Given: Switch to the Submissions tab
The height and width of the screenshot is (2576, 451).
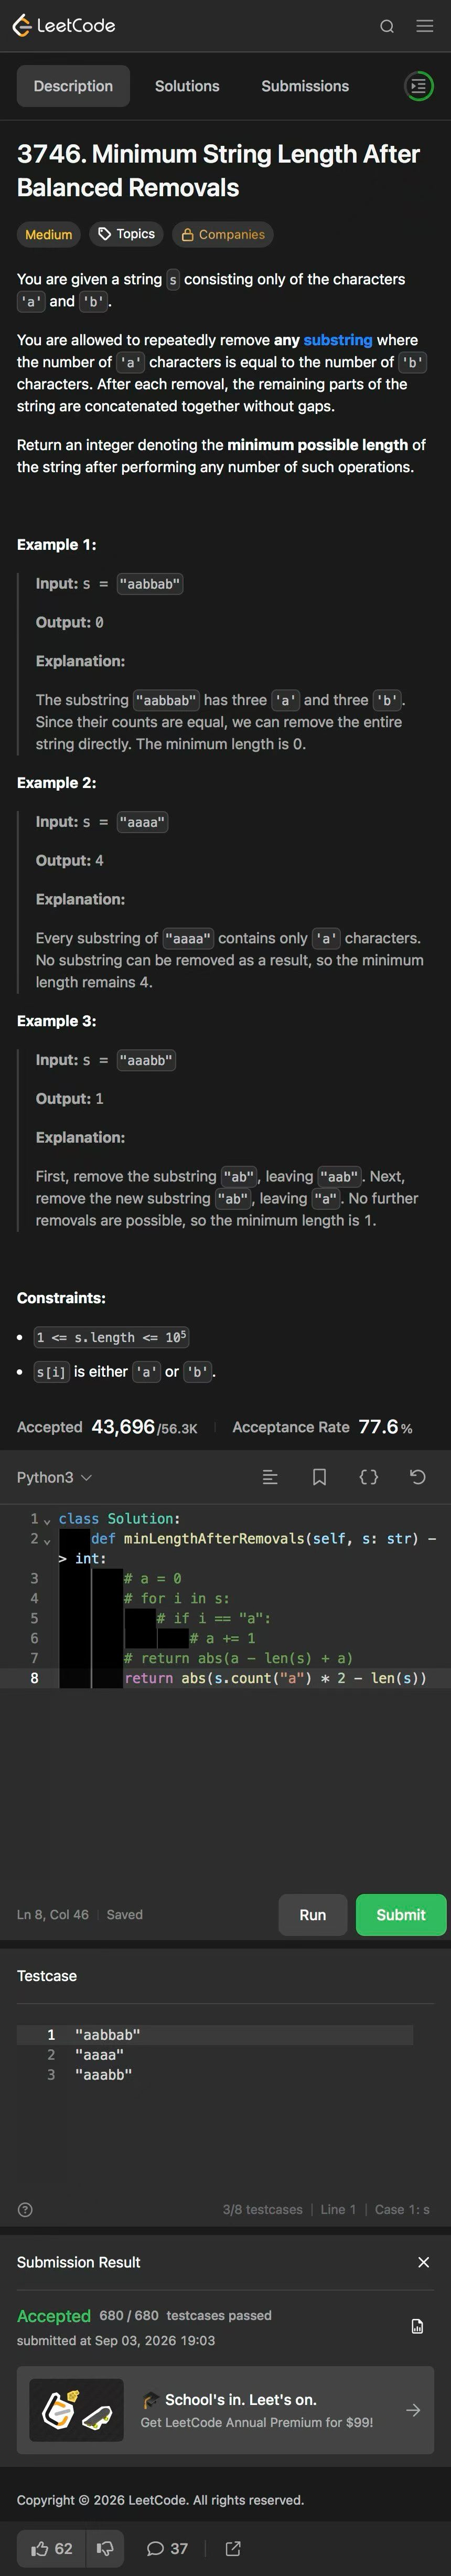Looking at the screenshot, I should 305,86.
